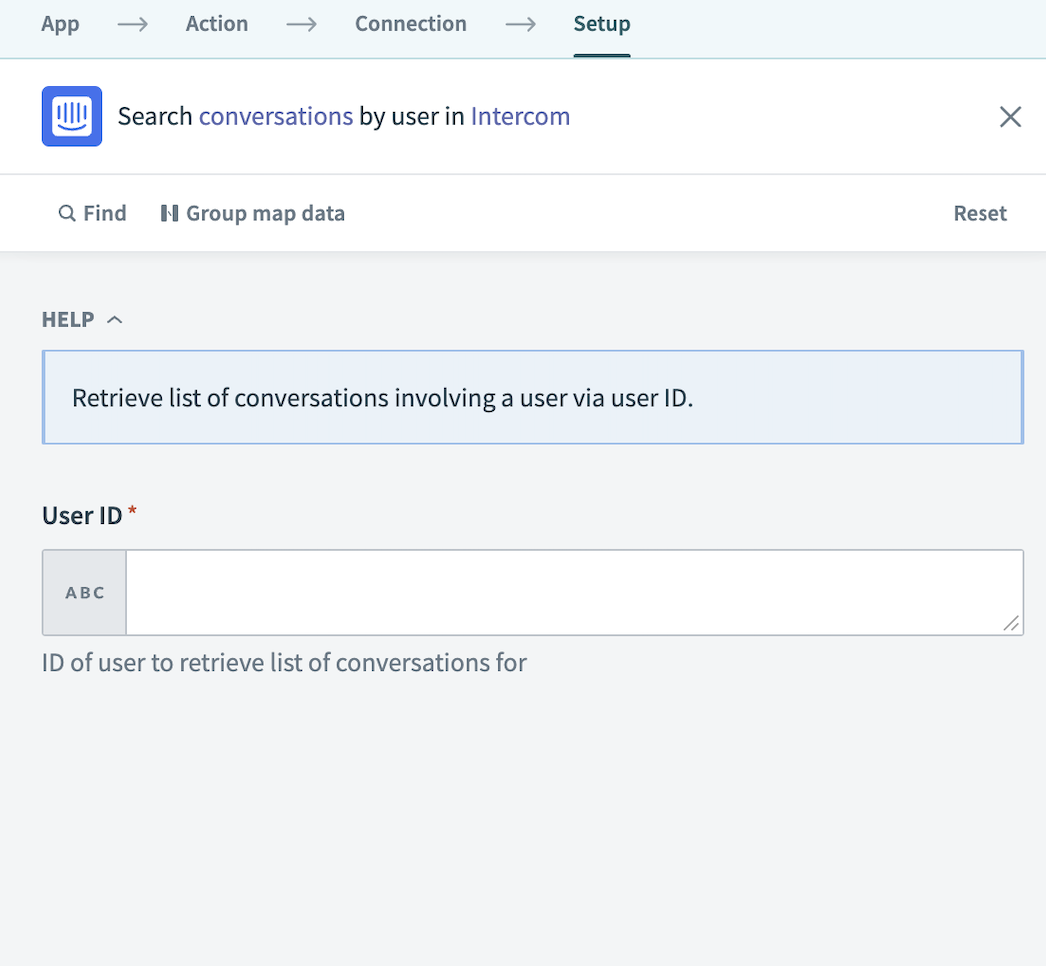Click the Intercom app icon
This screenshot has height=966, width=1046.
tap(70, 116)
